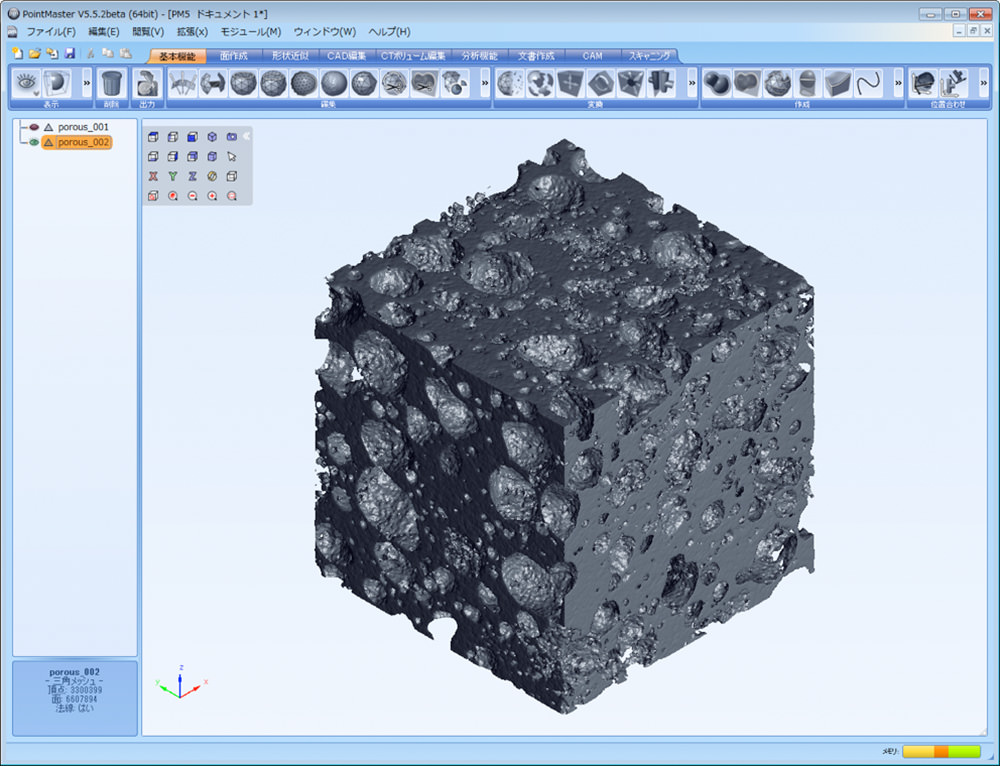Click the heart shape with scissors icon
The height and width of the screenshot is (766, 1000).
pyautogui.click(x=425, y=84)
